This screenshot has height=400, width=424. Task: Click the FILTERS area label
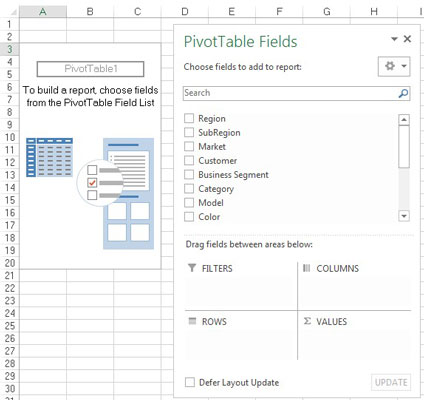tap(217, 268)
